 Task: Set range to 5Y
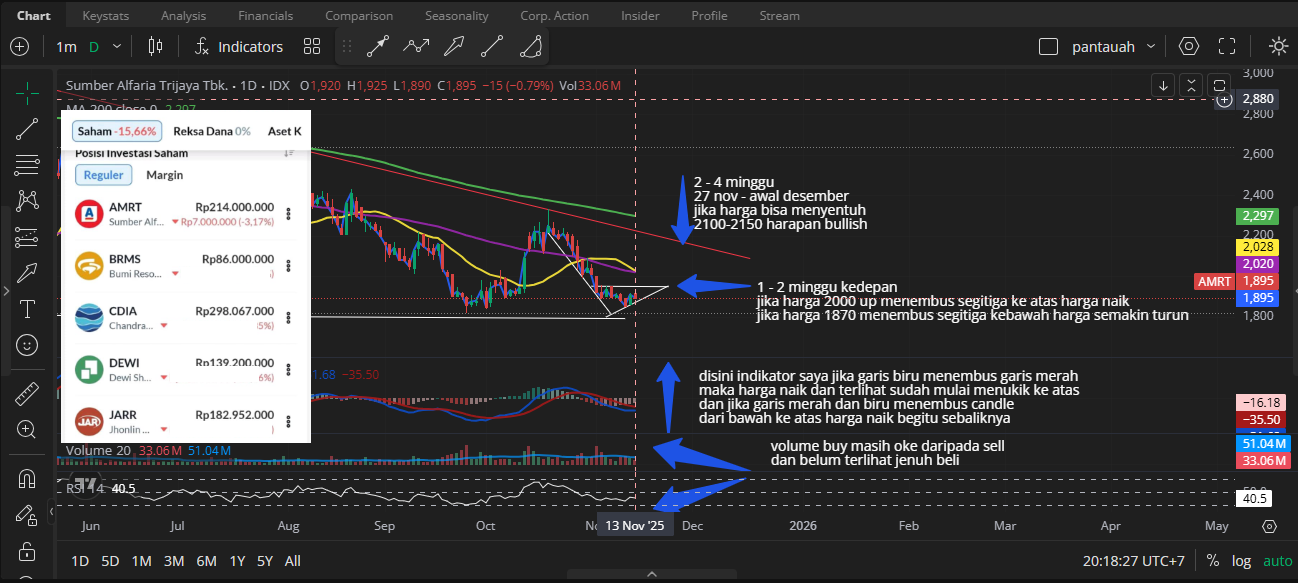[x=265, y=561]
